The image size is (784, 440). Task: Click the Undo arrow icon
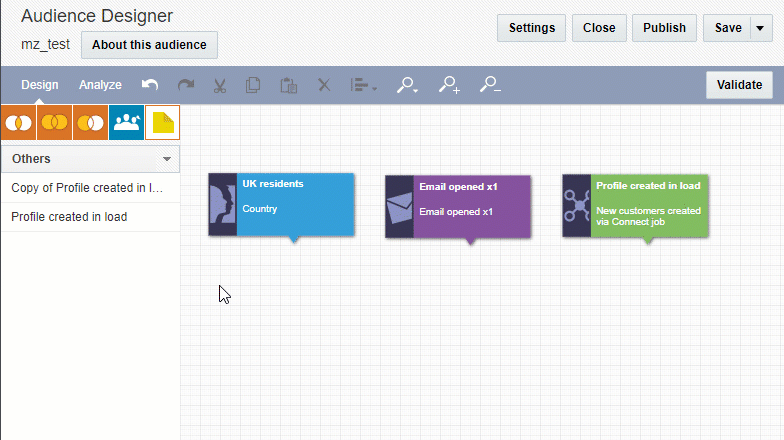(x=150, y=85)
